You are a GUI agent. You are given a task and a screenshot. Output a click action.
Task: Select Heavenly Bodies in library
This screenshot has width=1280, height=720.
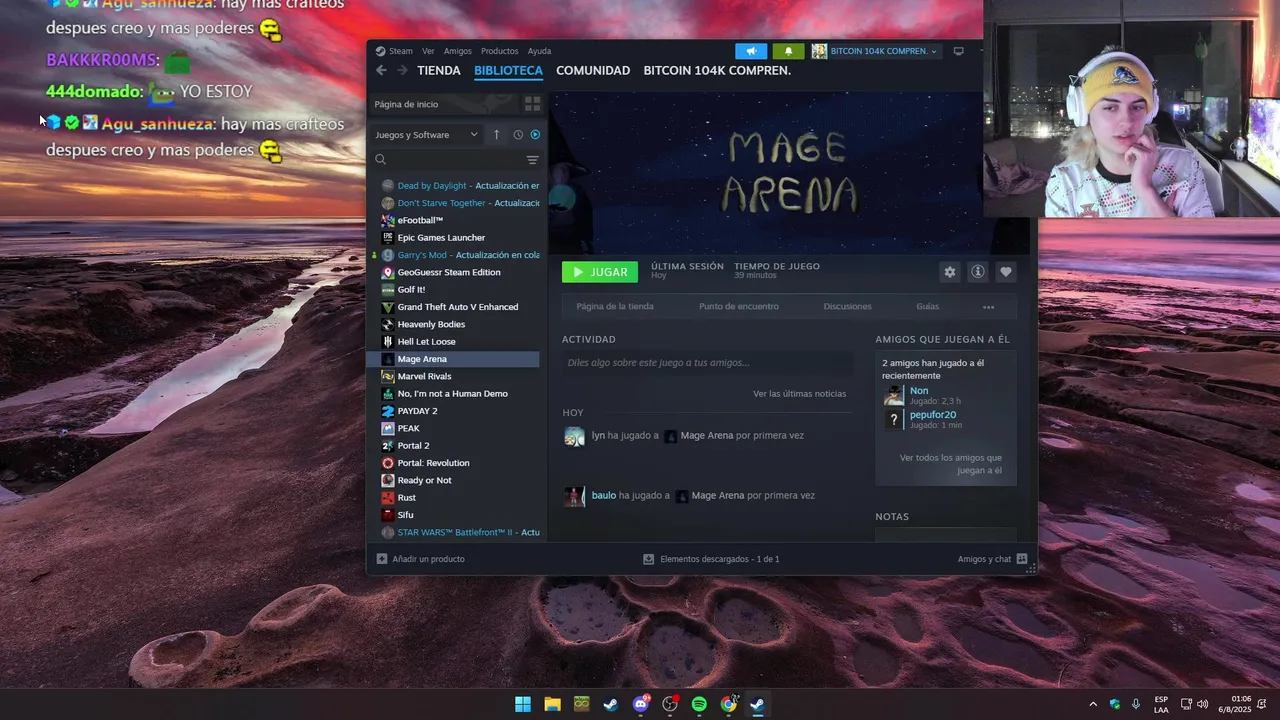click(460, 324)
